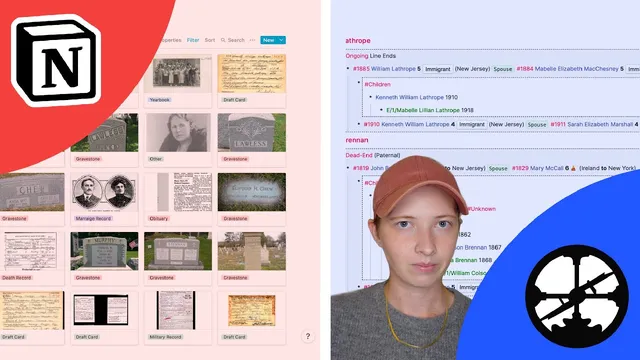Open the Kenneth William Lathrope 1910 entry
This screenshot has height=360, width=640.
pyautogui.click(x=416, y=97)
